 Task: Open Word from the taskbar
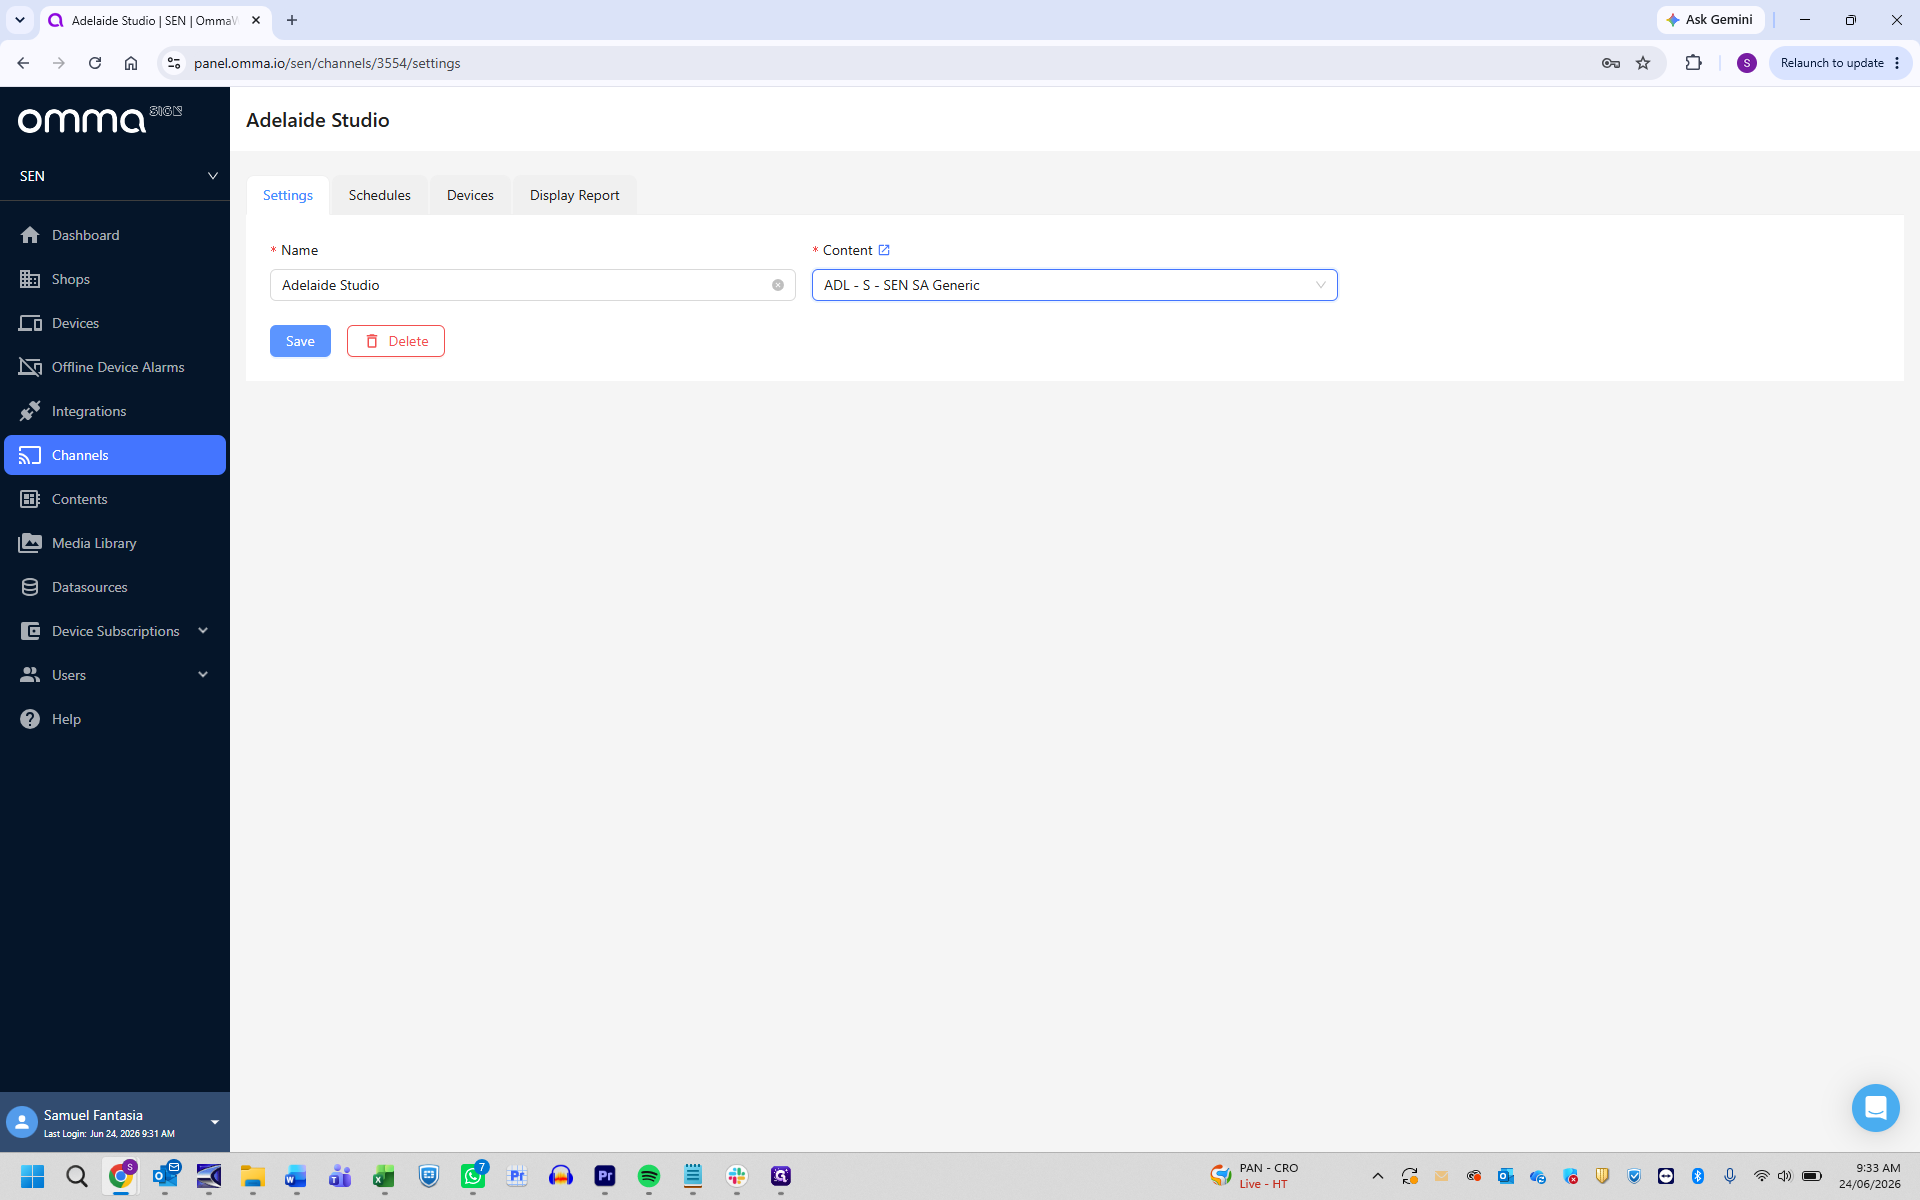coord(296,1176)
